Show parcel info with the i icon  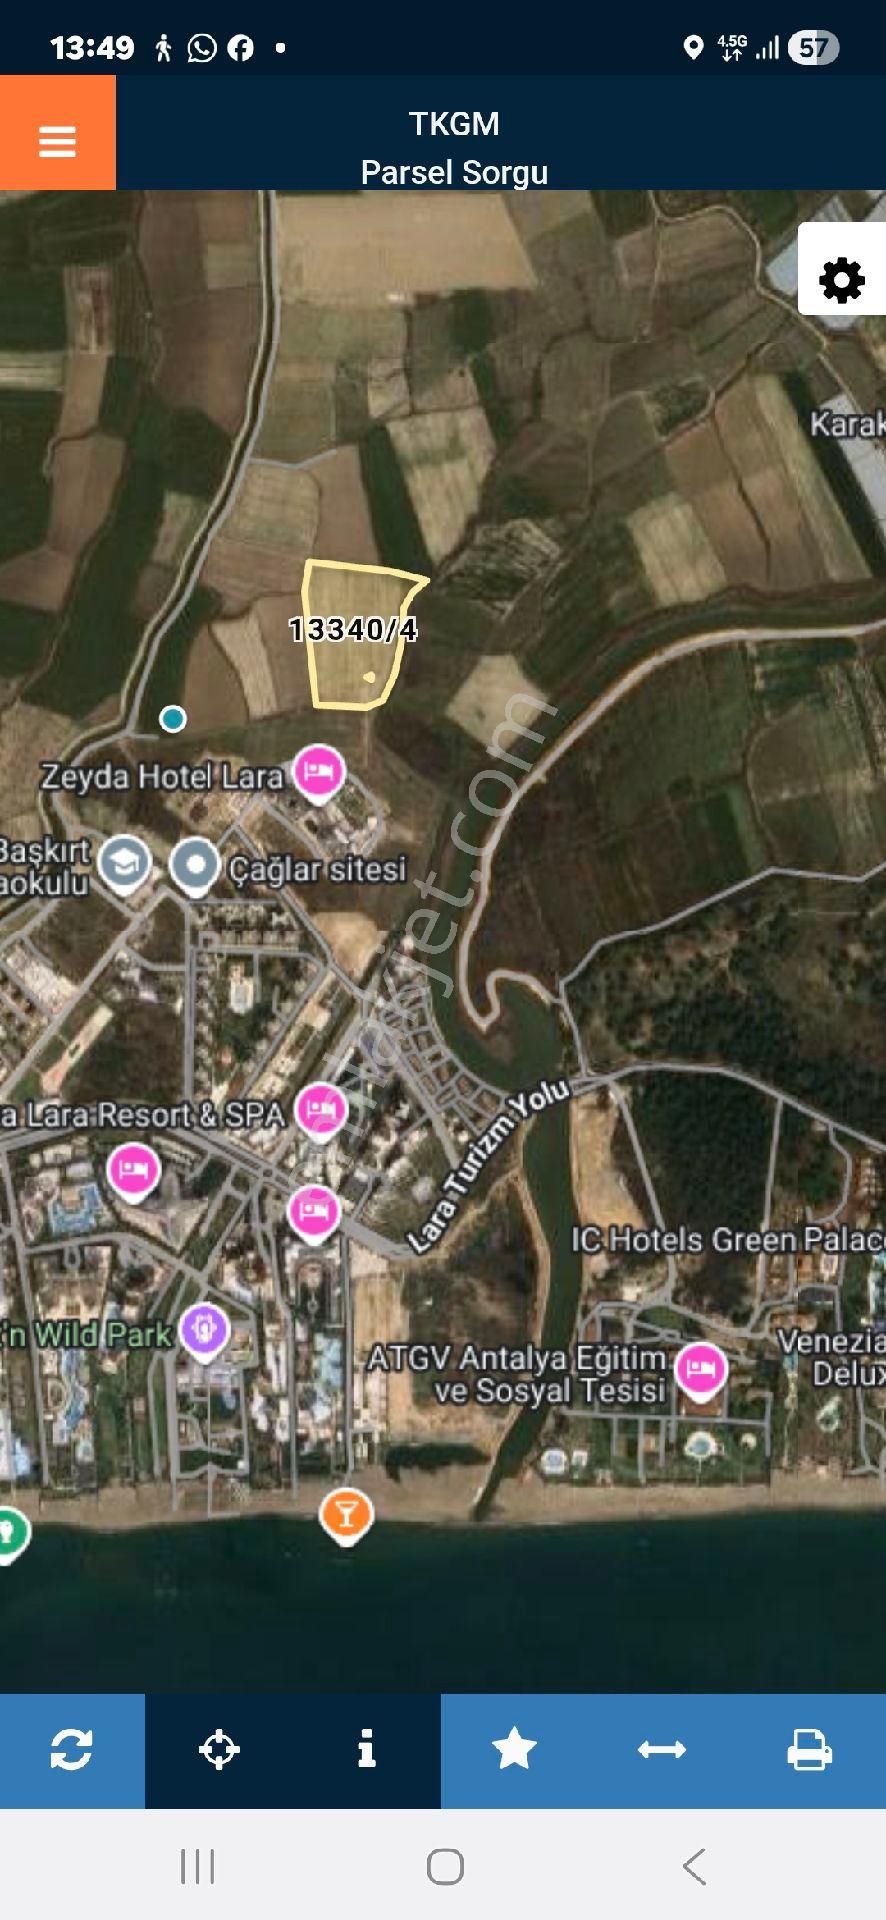point(367,1750)
